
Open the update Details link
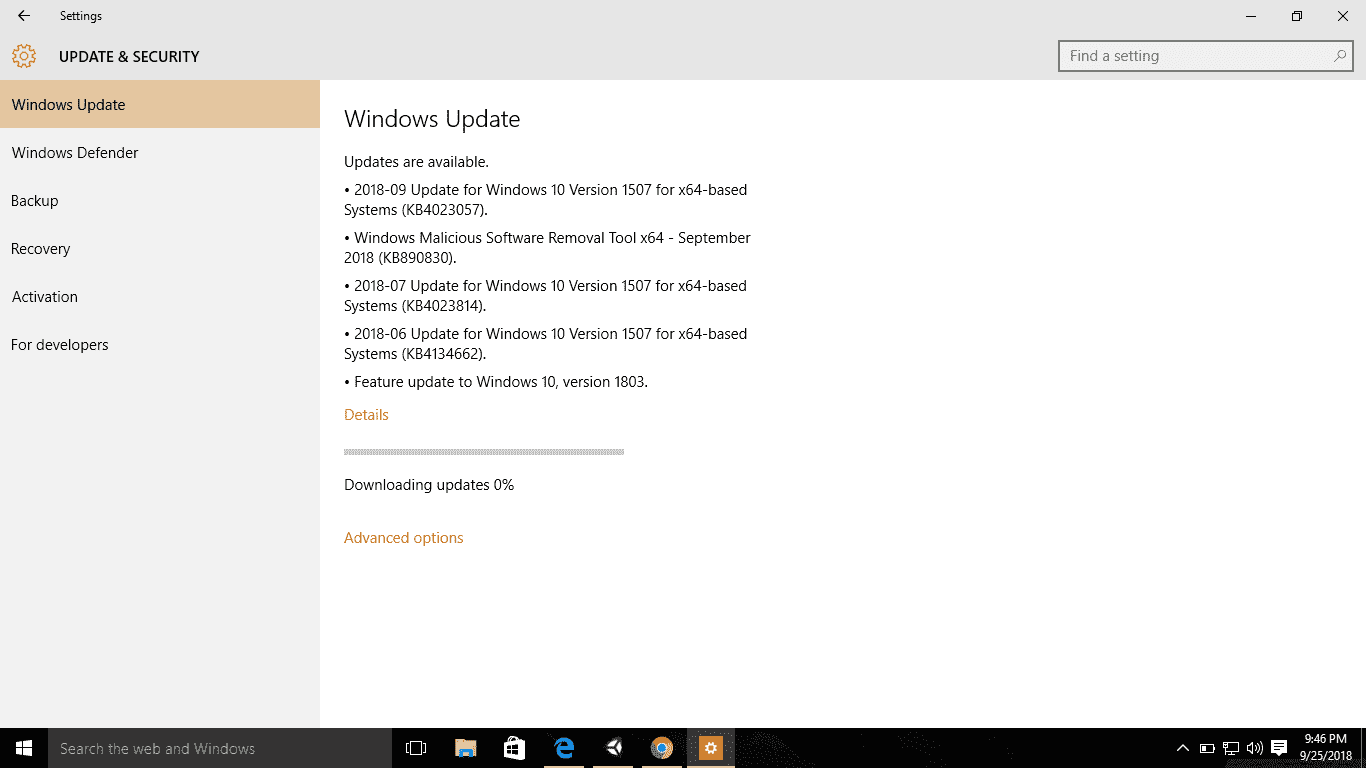366,414
